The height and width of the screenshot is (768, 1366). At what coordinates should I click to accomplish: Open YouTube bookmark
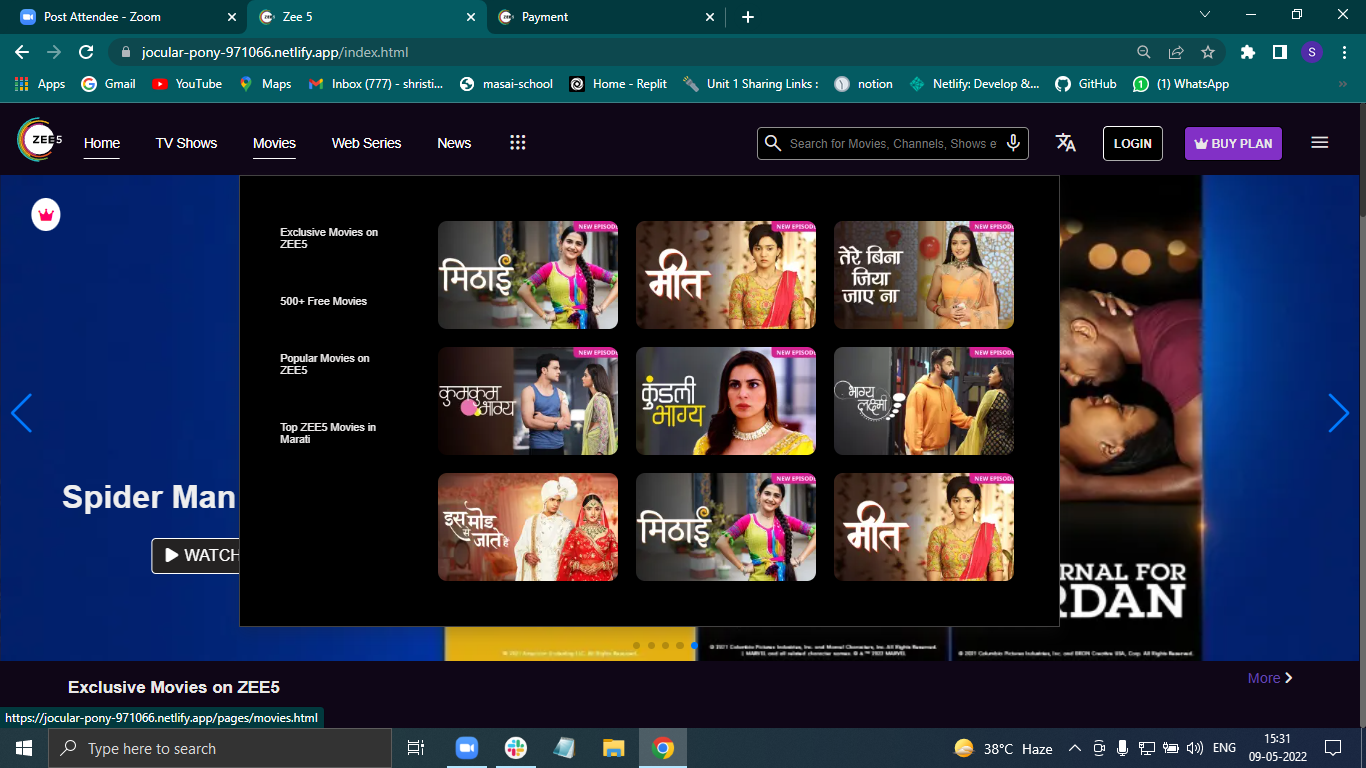point(187,84)
